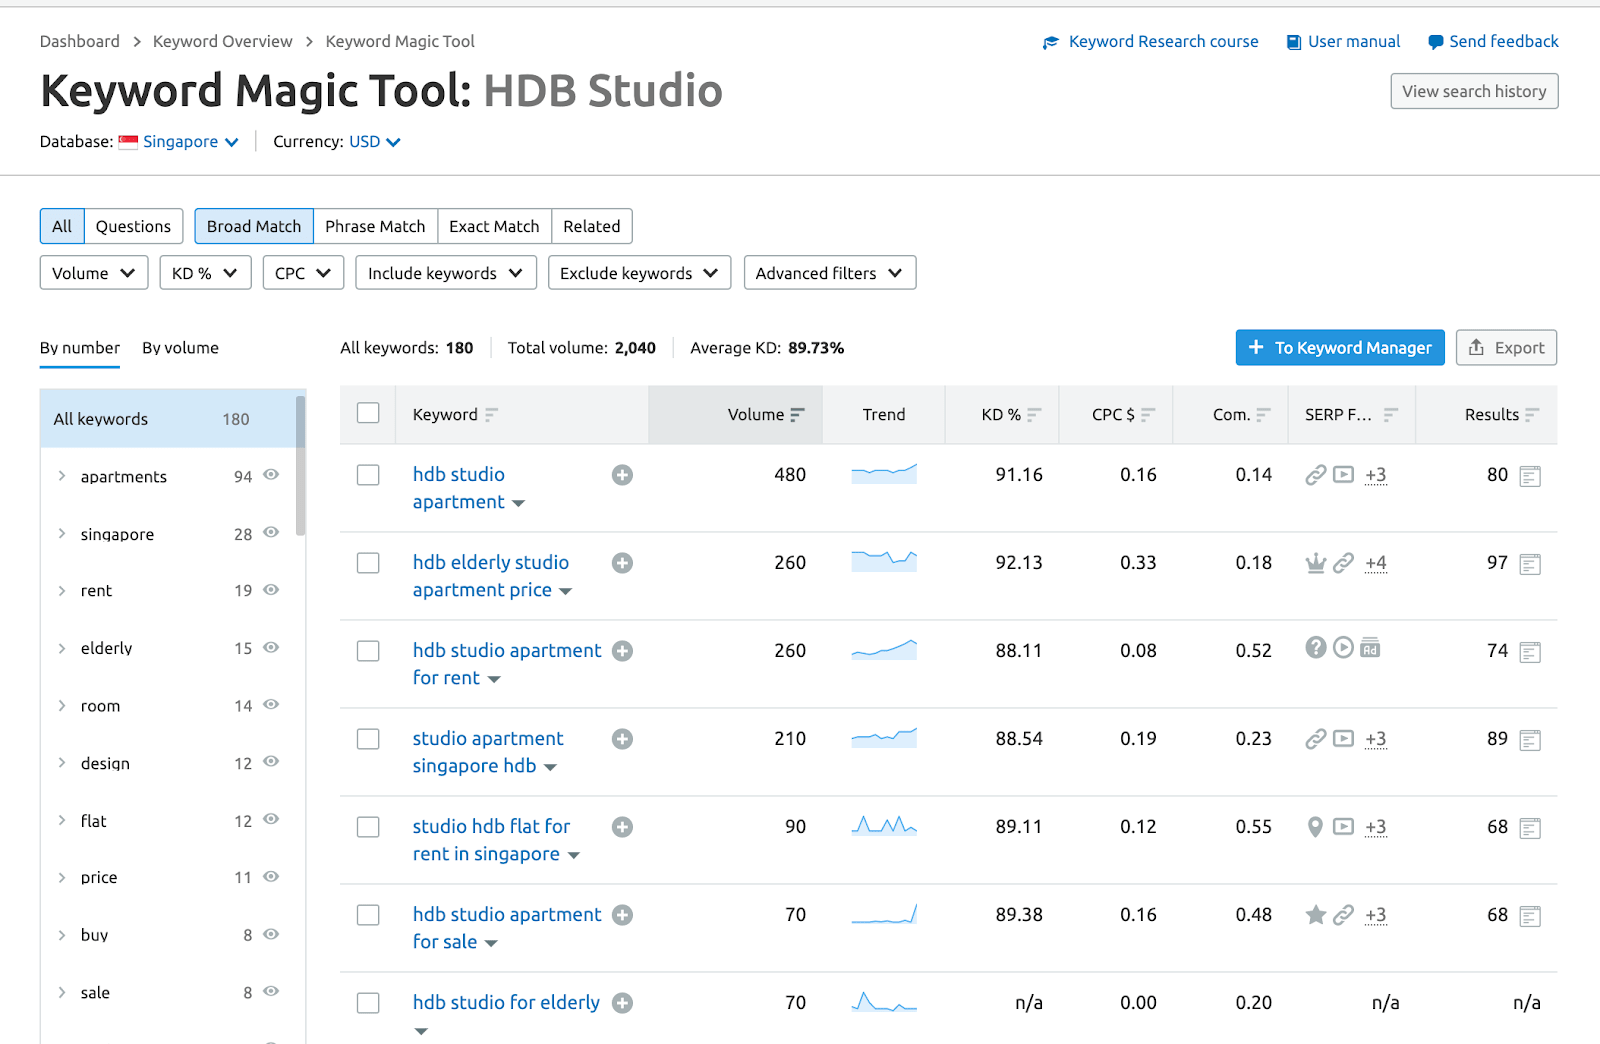1600x1044 pixels.
Task: Add 'studio hdb flat for rent' via plus icon
Action: tap(622, 827)
